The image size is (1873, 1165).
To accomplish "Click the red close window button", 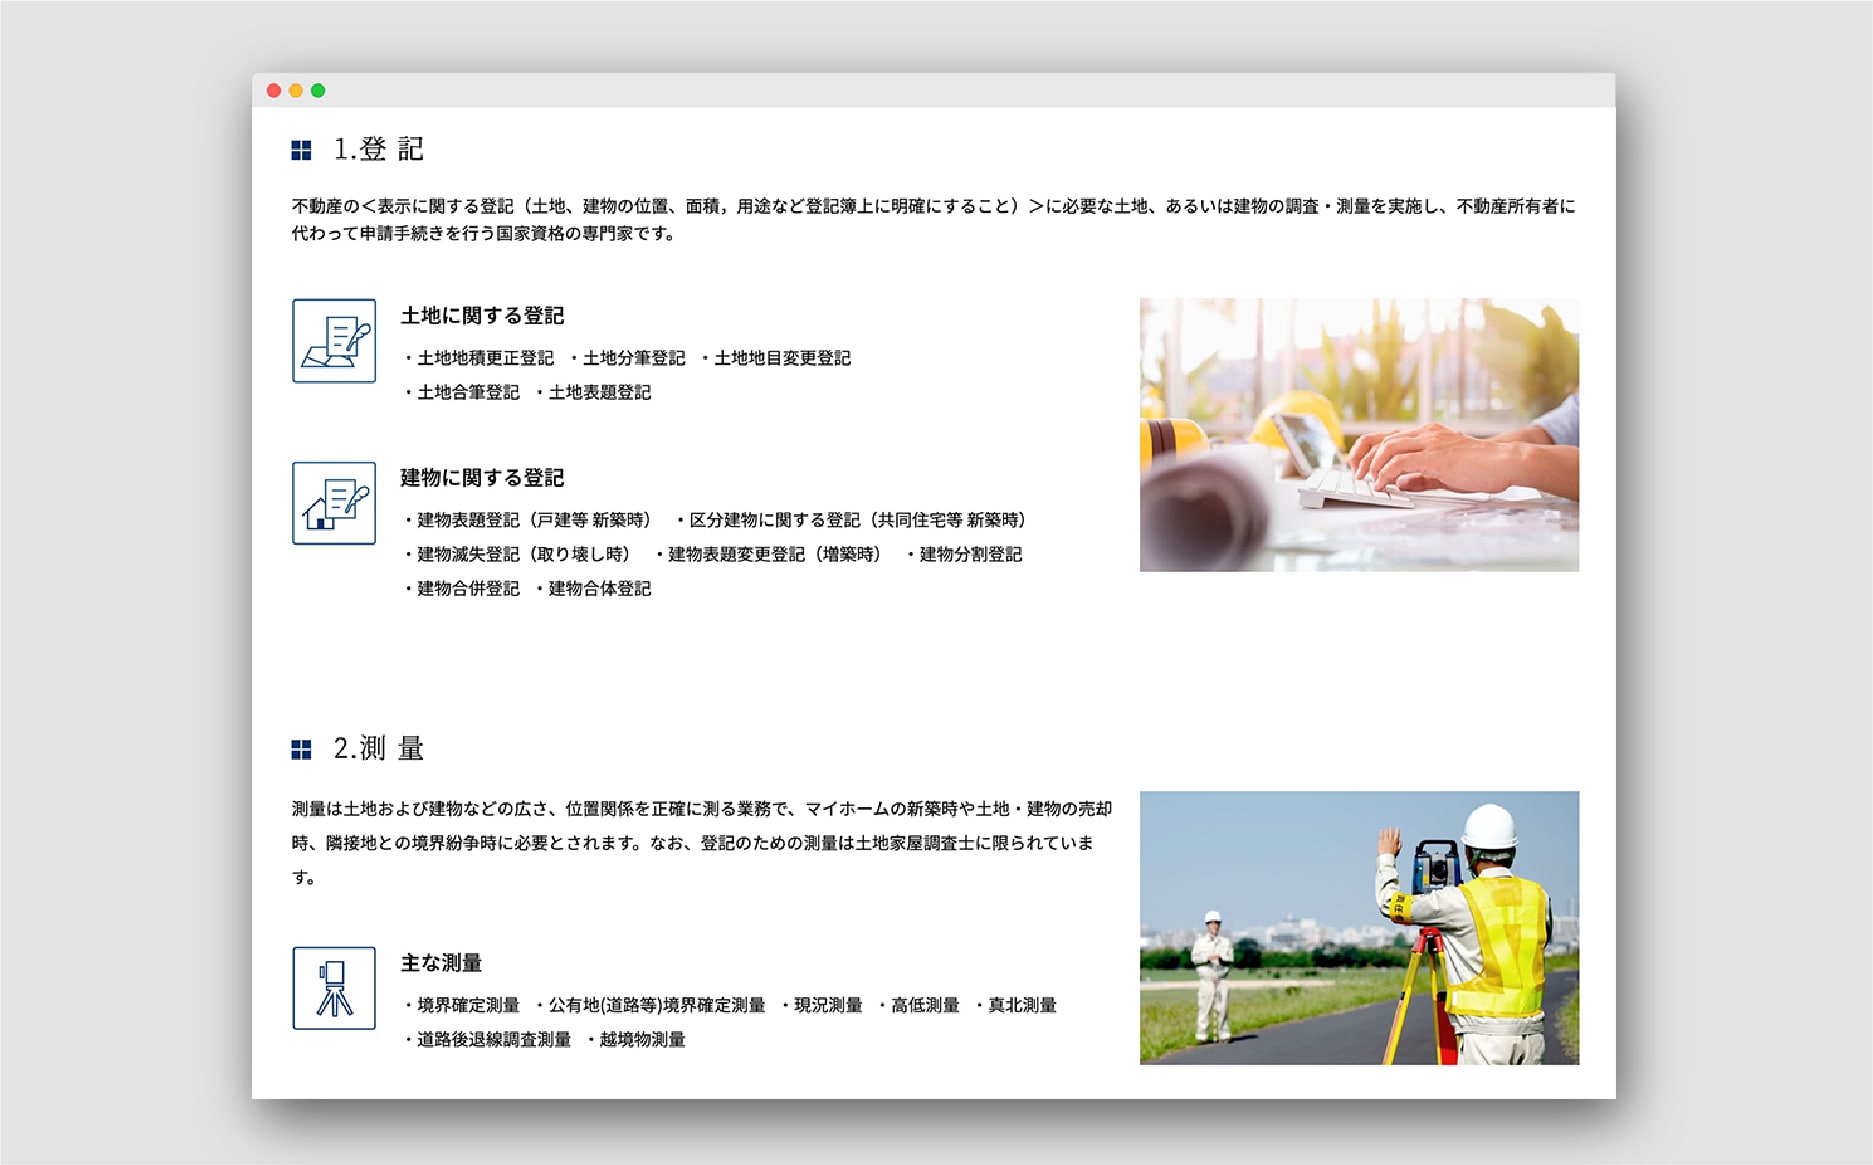I will pyautogui.click(x=274, y=91).
